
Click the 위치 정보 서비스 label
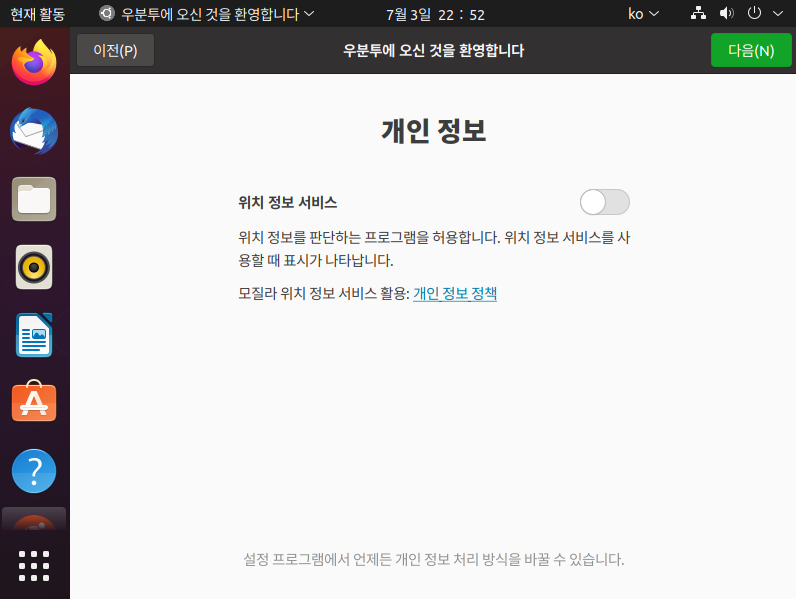287,203
